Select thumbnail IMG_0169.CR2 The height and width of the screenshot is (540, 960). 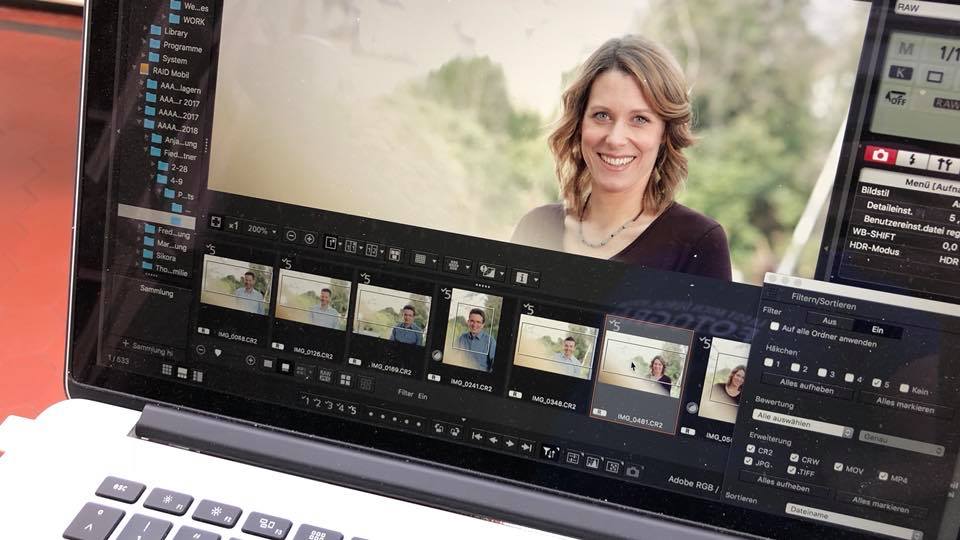pos(392,315)
